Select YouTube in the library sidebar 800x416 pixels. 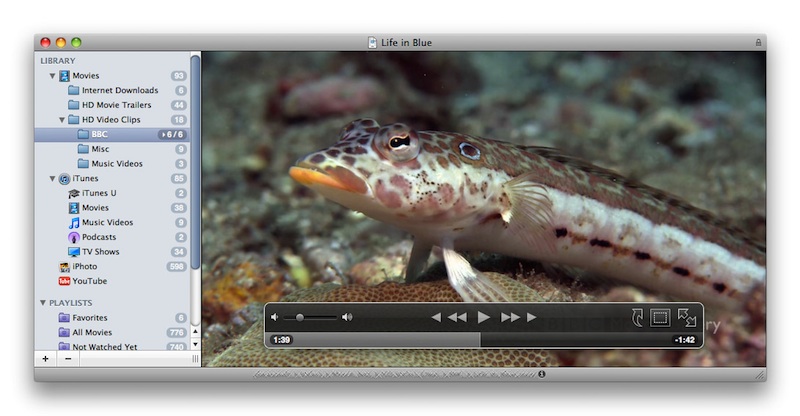point(89,281)
